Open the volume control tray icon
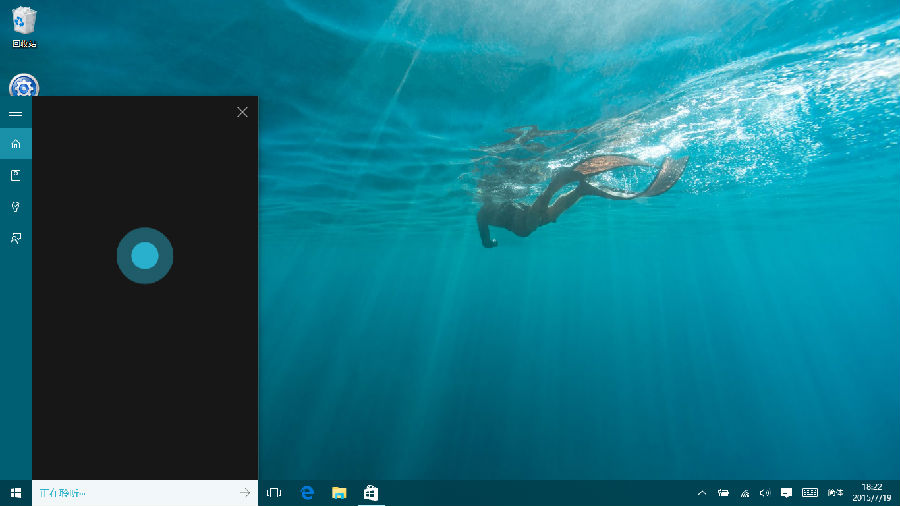 [x=765, y=493]
